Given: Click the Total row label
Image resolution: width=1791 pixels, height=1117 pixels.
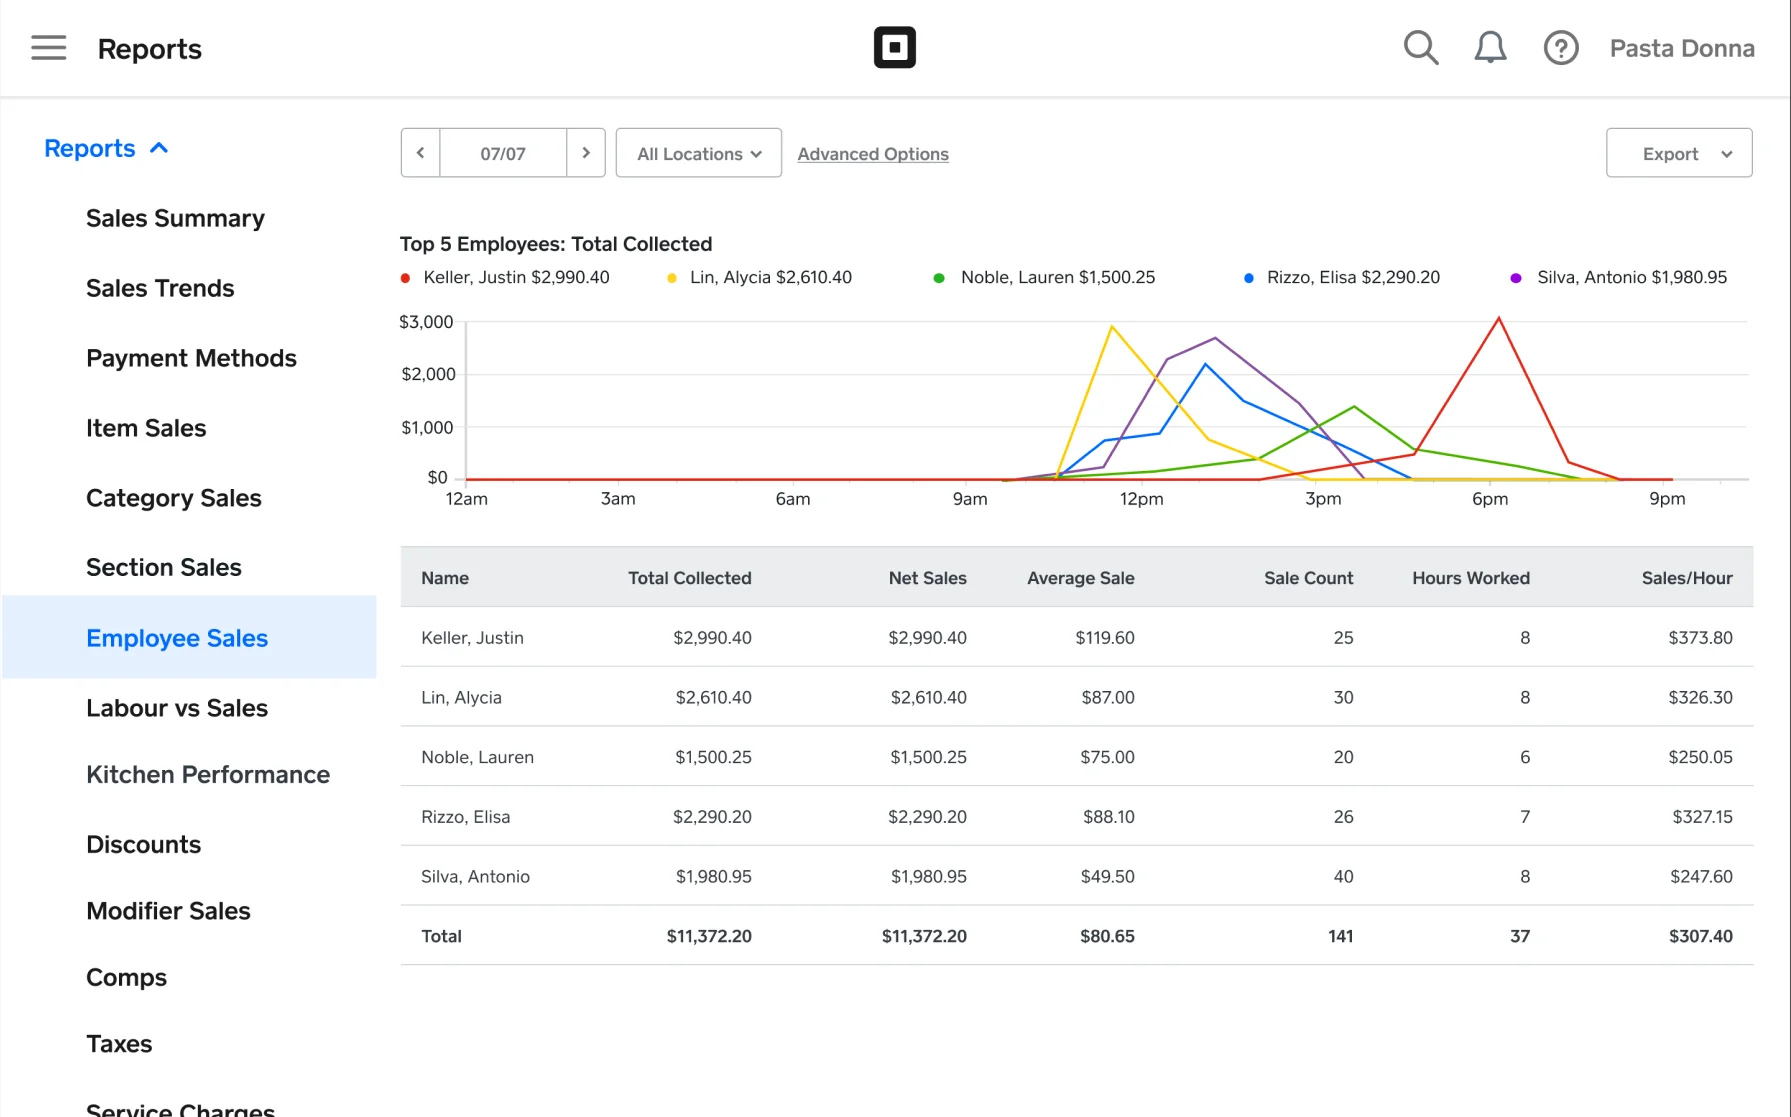Looking at the screenshot, I should 441,936.
